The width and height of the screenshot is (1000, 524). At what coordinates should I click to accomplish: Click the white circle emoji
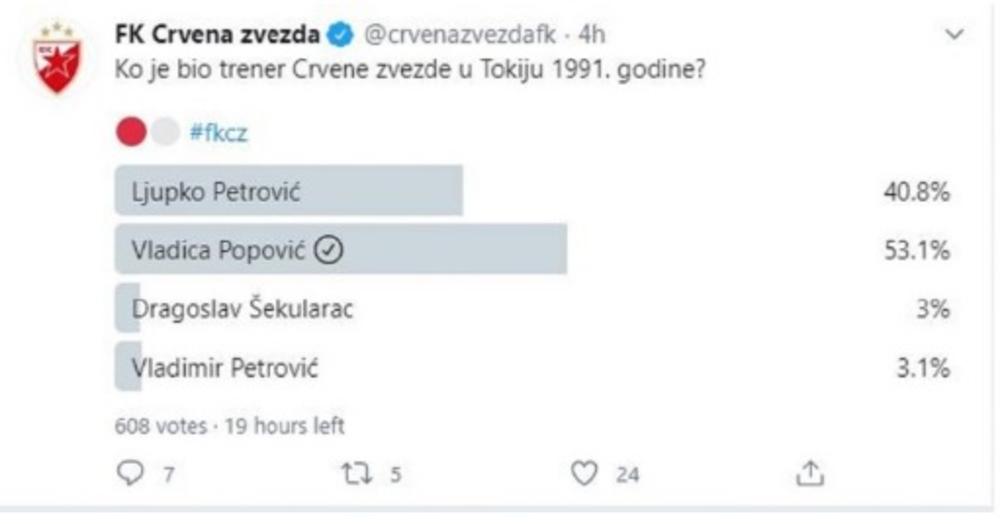tap(166, 133)
